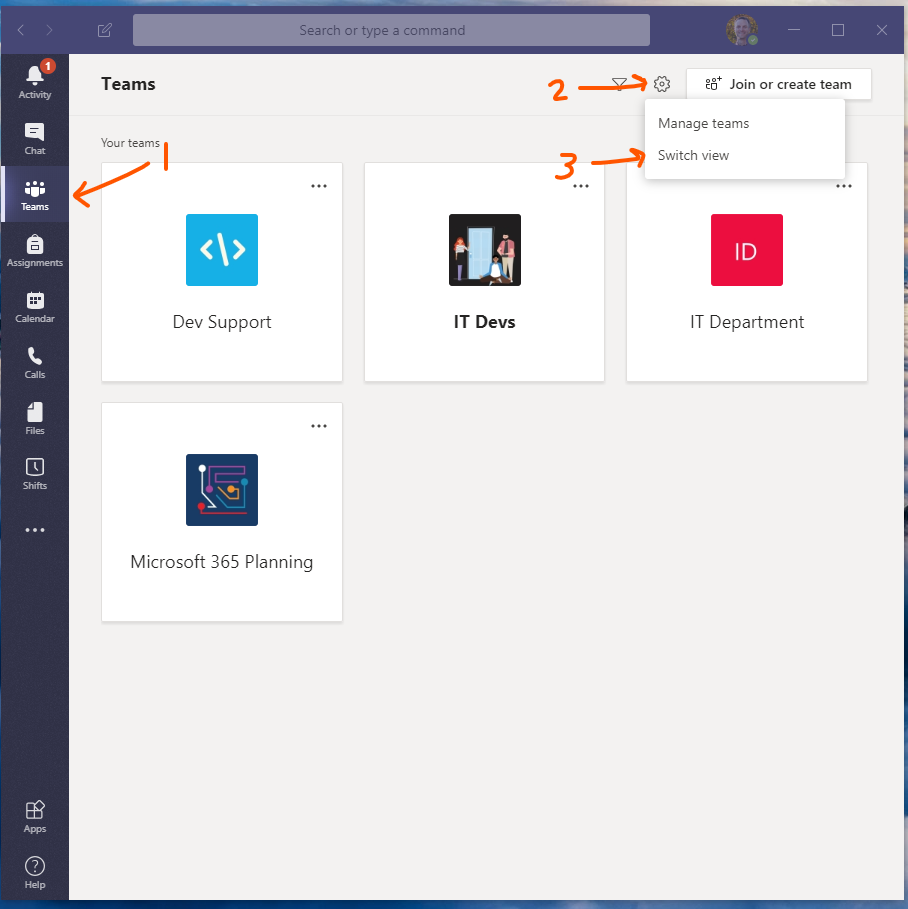The width and height of the screenshot is (908, 909).
Task: Click the IT Devs team name
Action: point(484,322)
